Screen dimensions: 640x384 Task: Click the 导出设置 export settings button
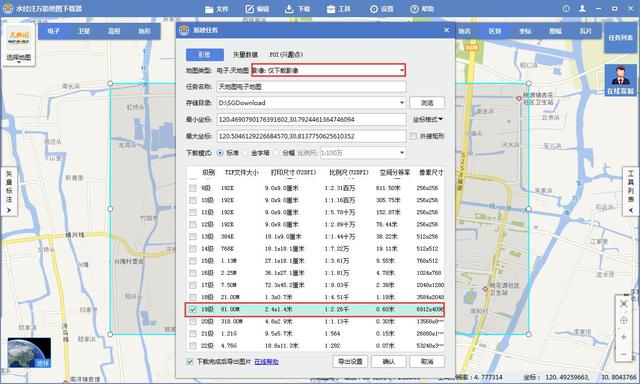coord(350,362)
